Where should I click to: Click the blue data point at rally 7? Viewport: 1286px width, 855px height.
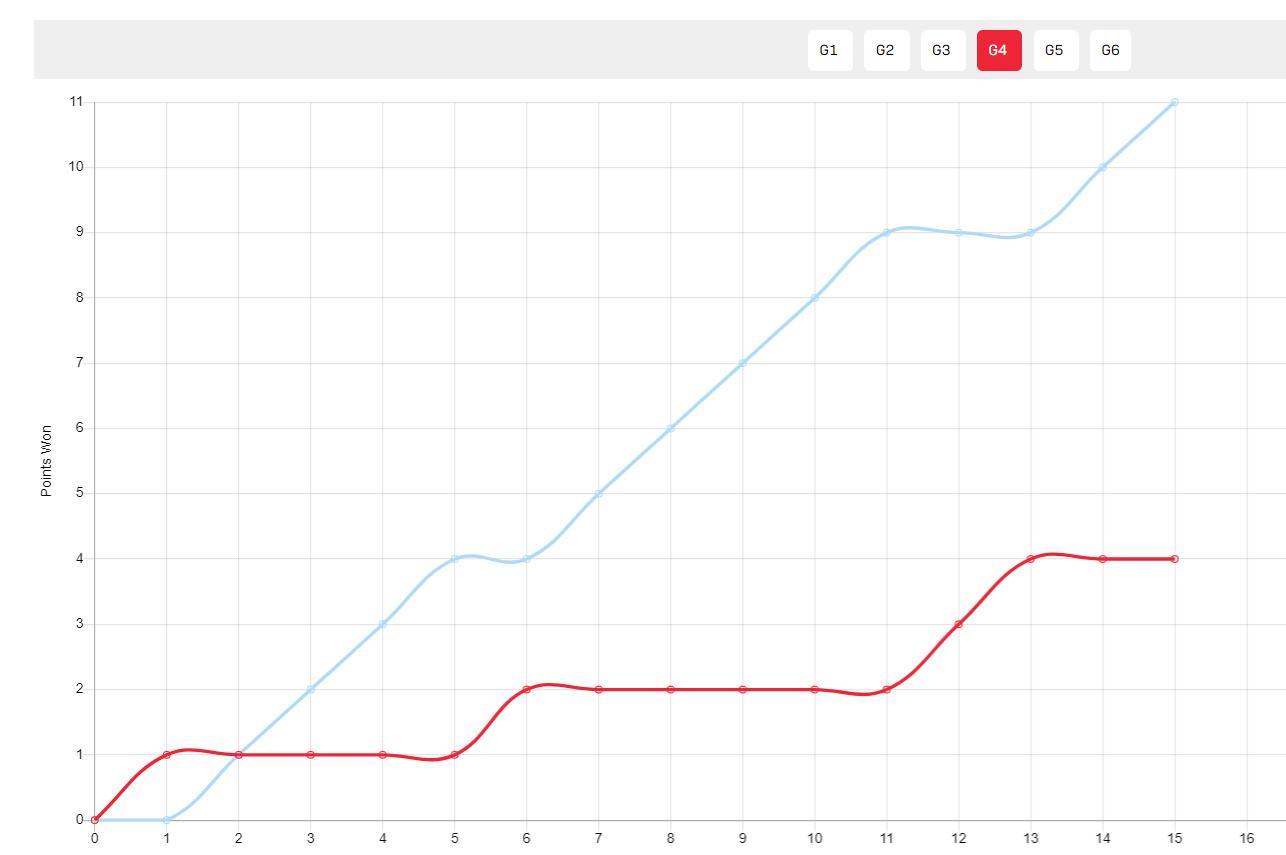[x=599, y=493]
